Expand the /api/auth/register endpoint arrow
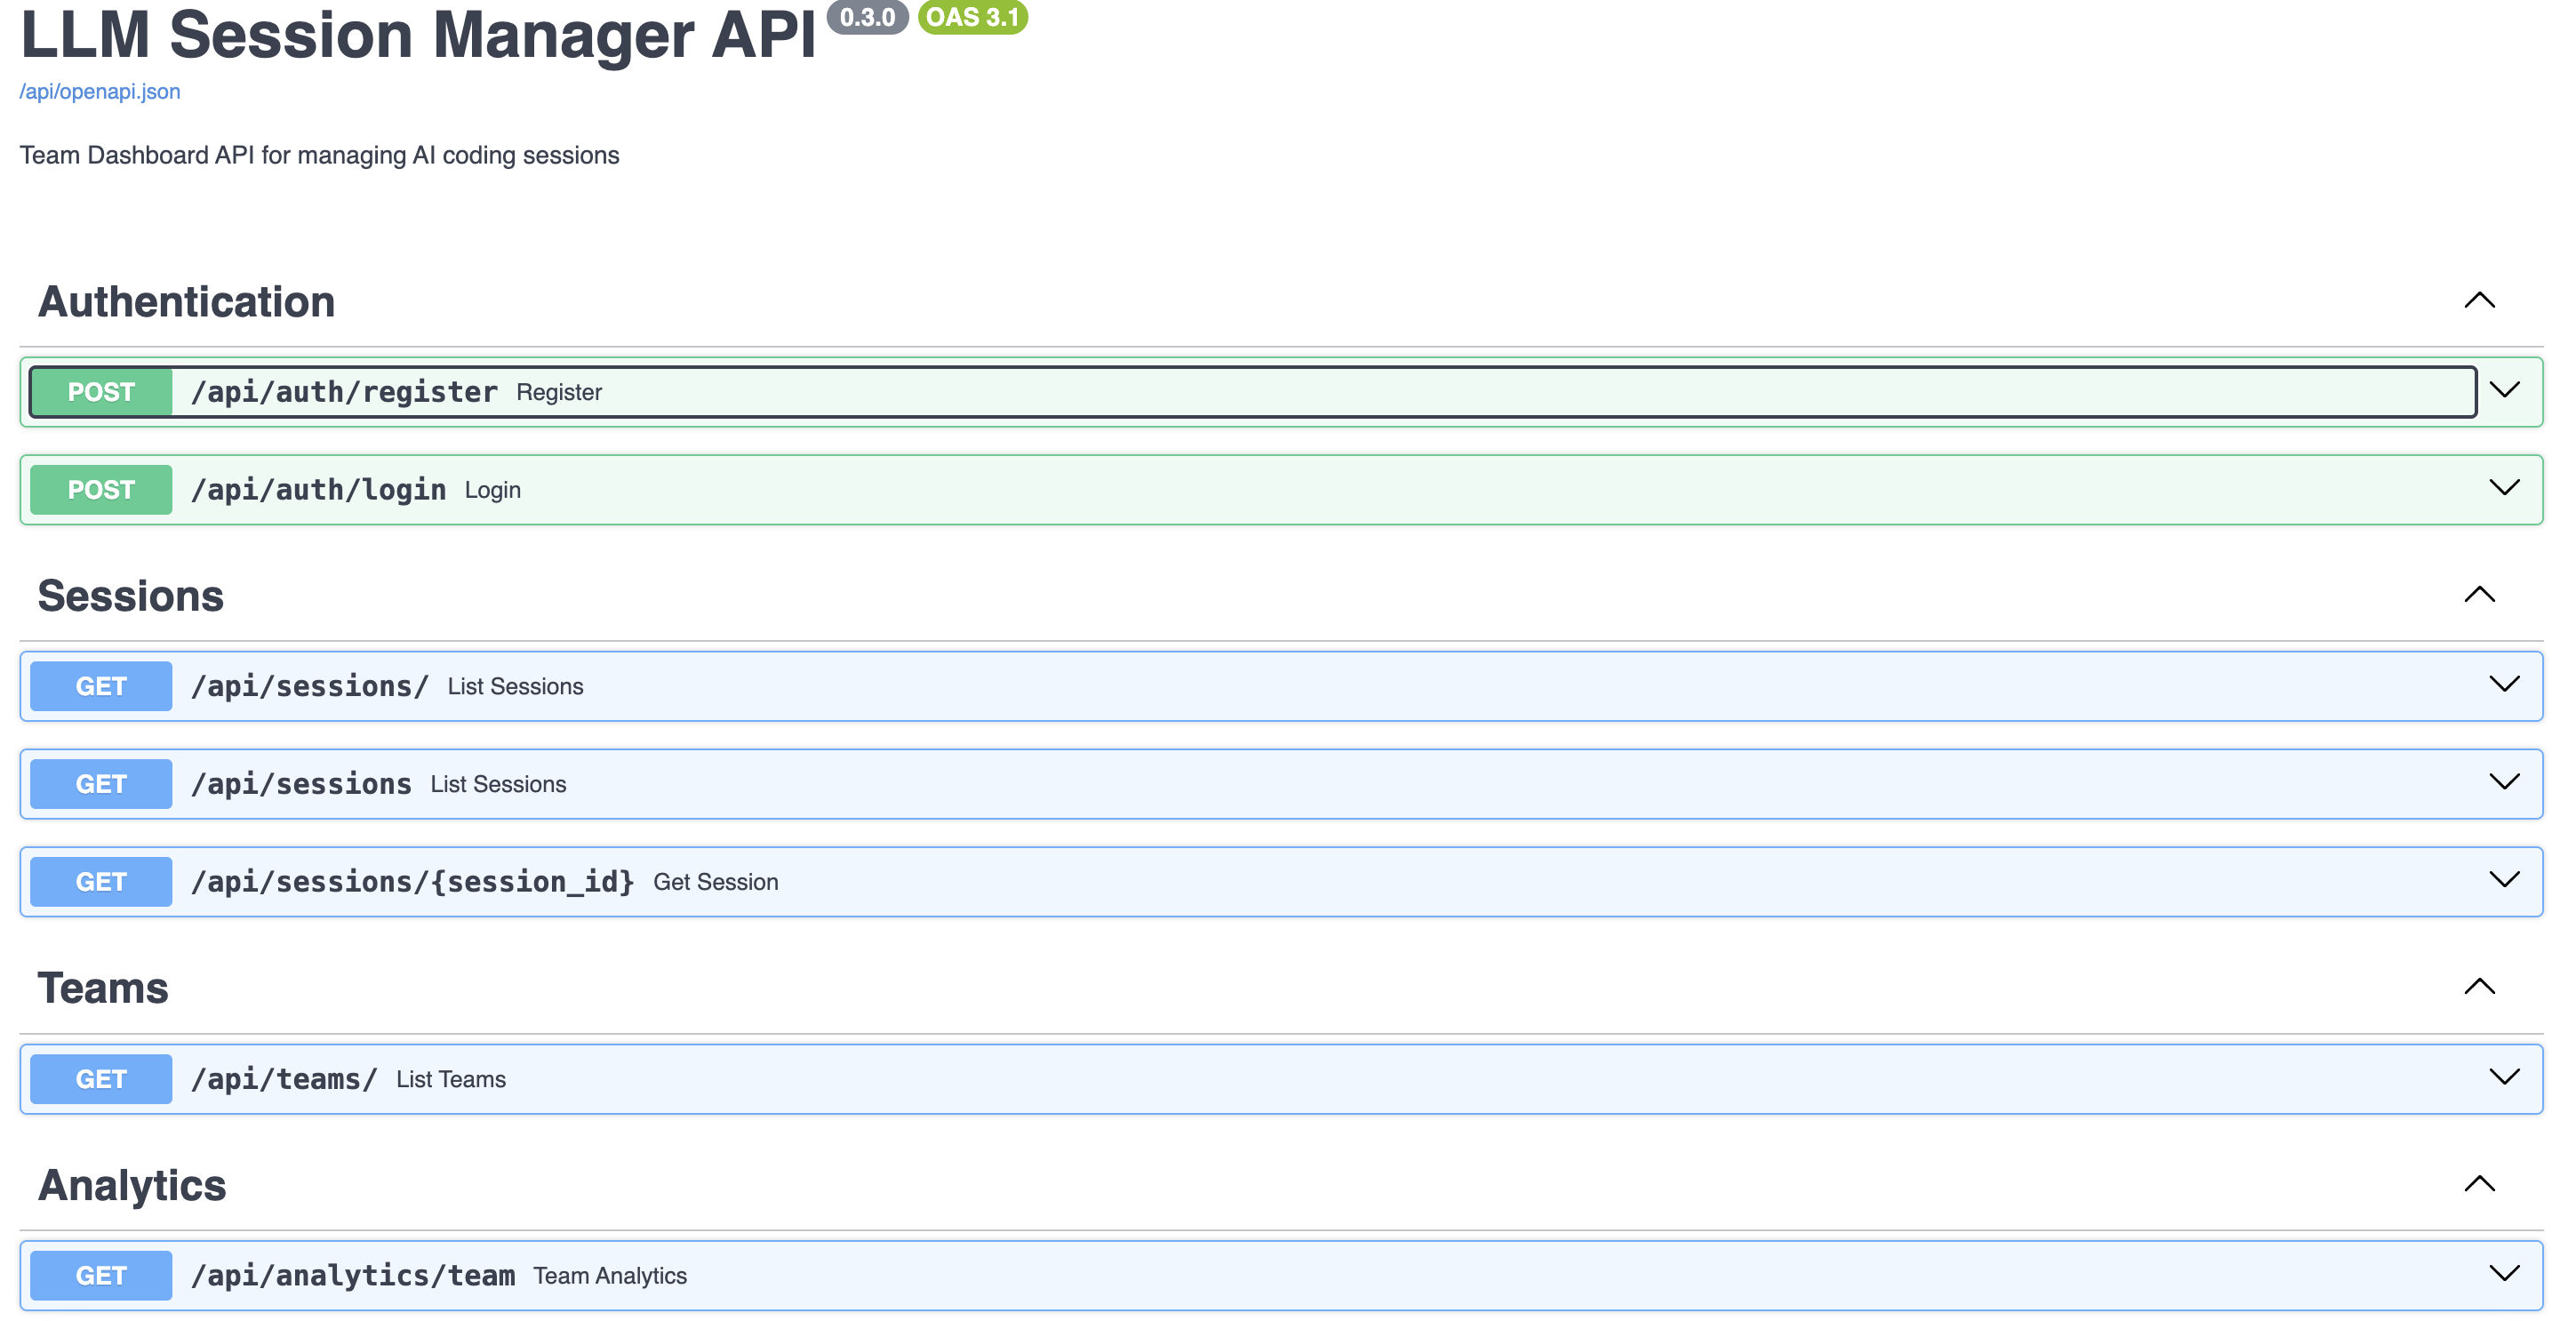 click(2504, 390)
